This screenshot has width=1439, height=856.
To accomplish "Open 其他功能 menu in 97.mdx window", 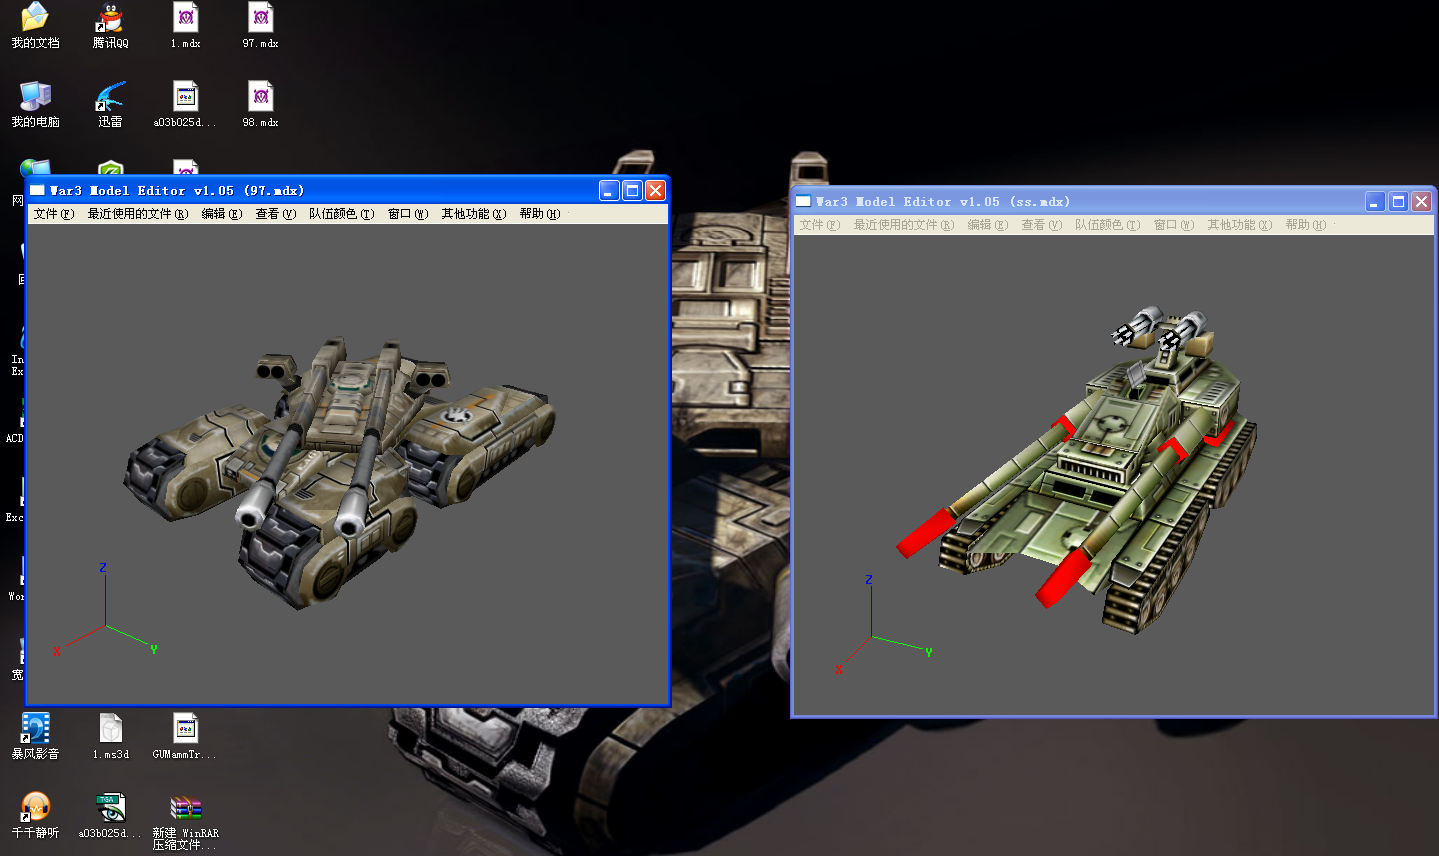I will 474,214.
